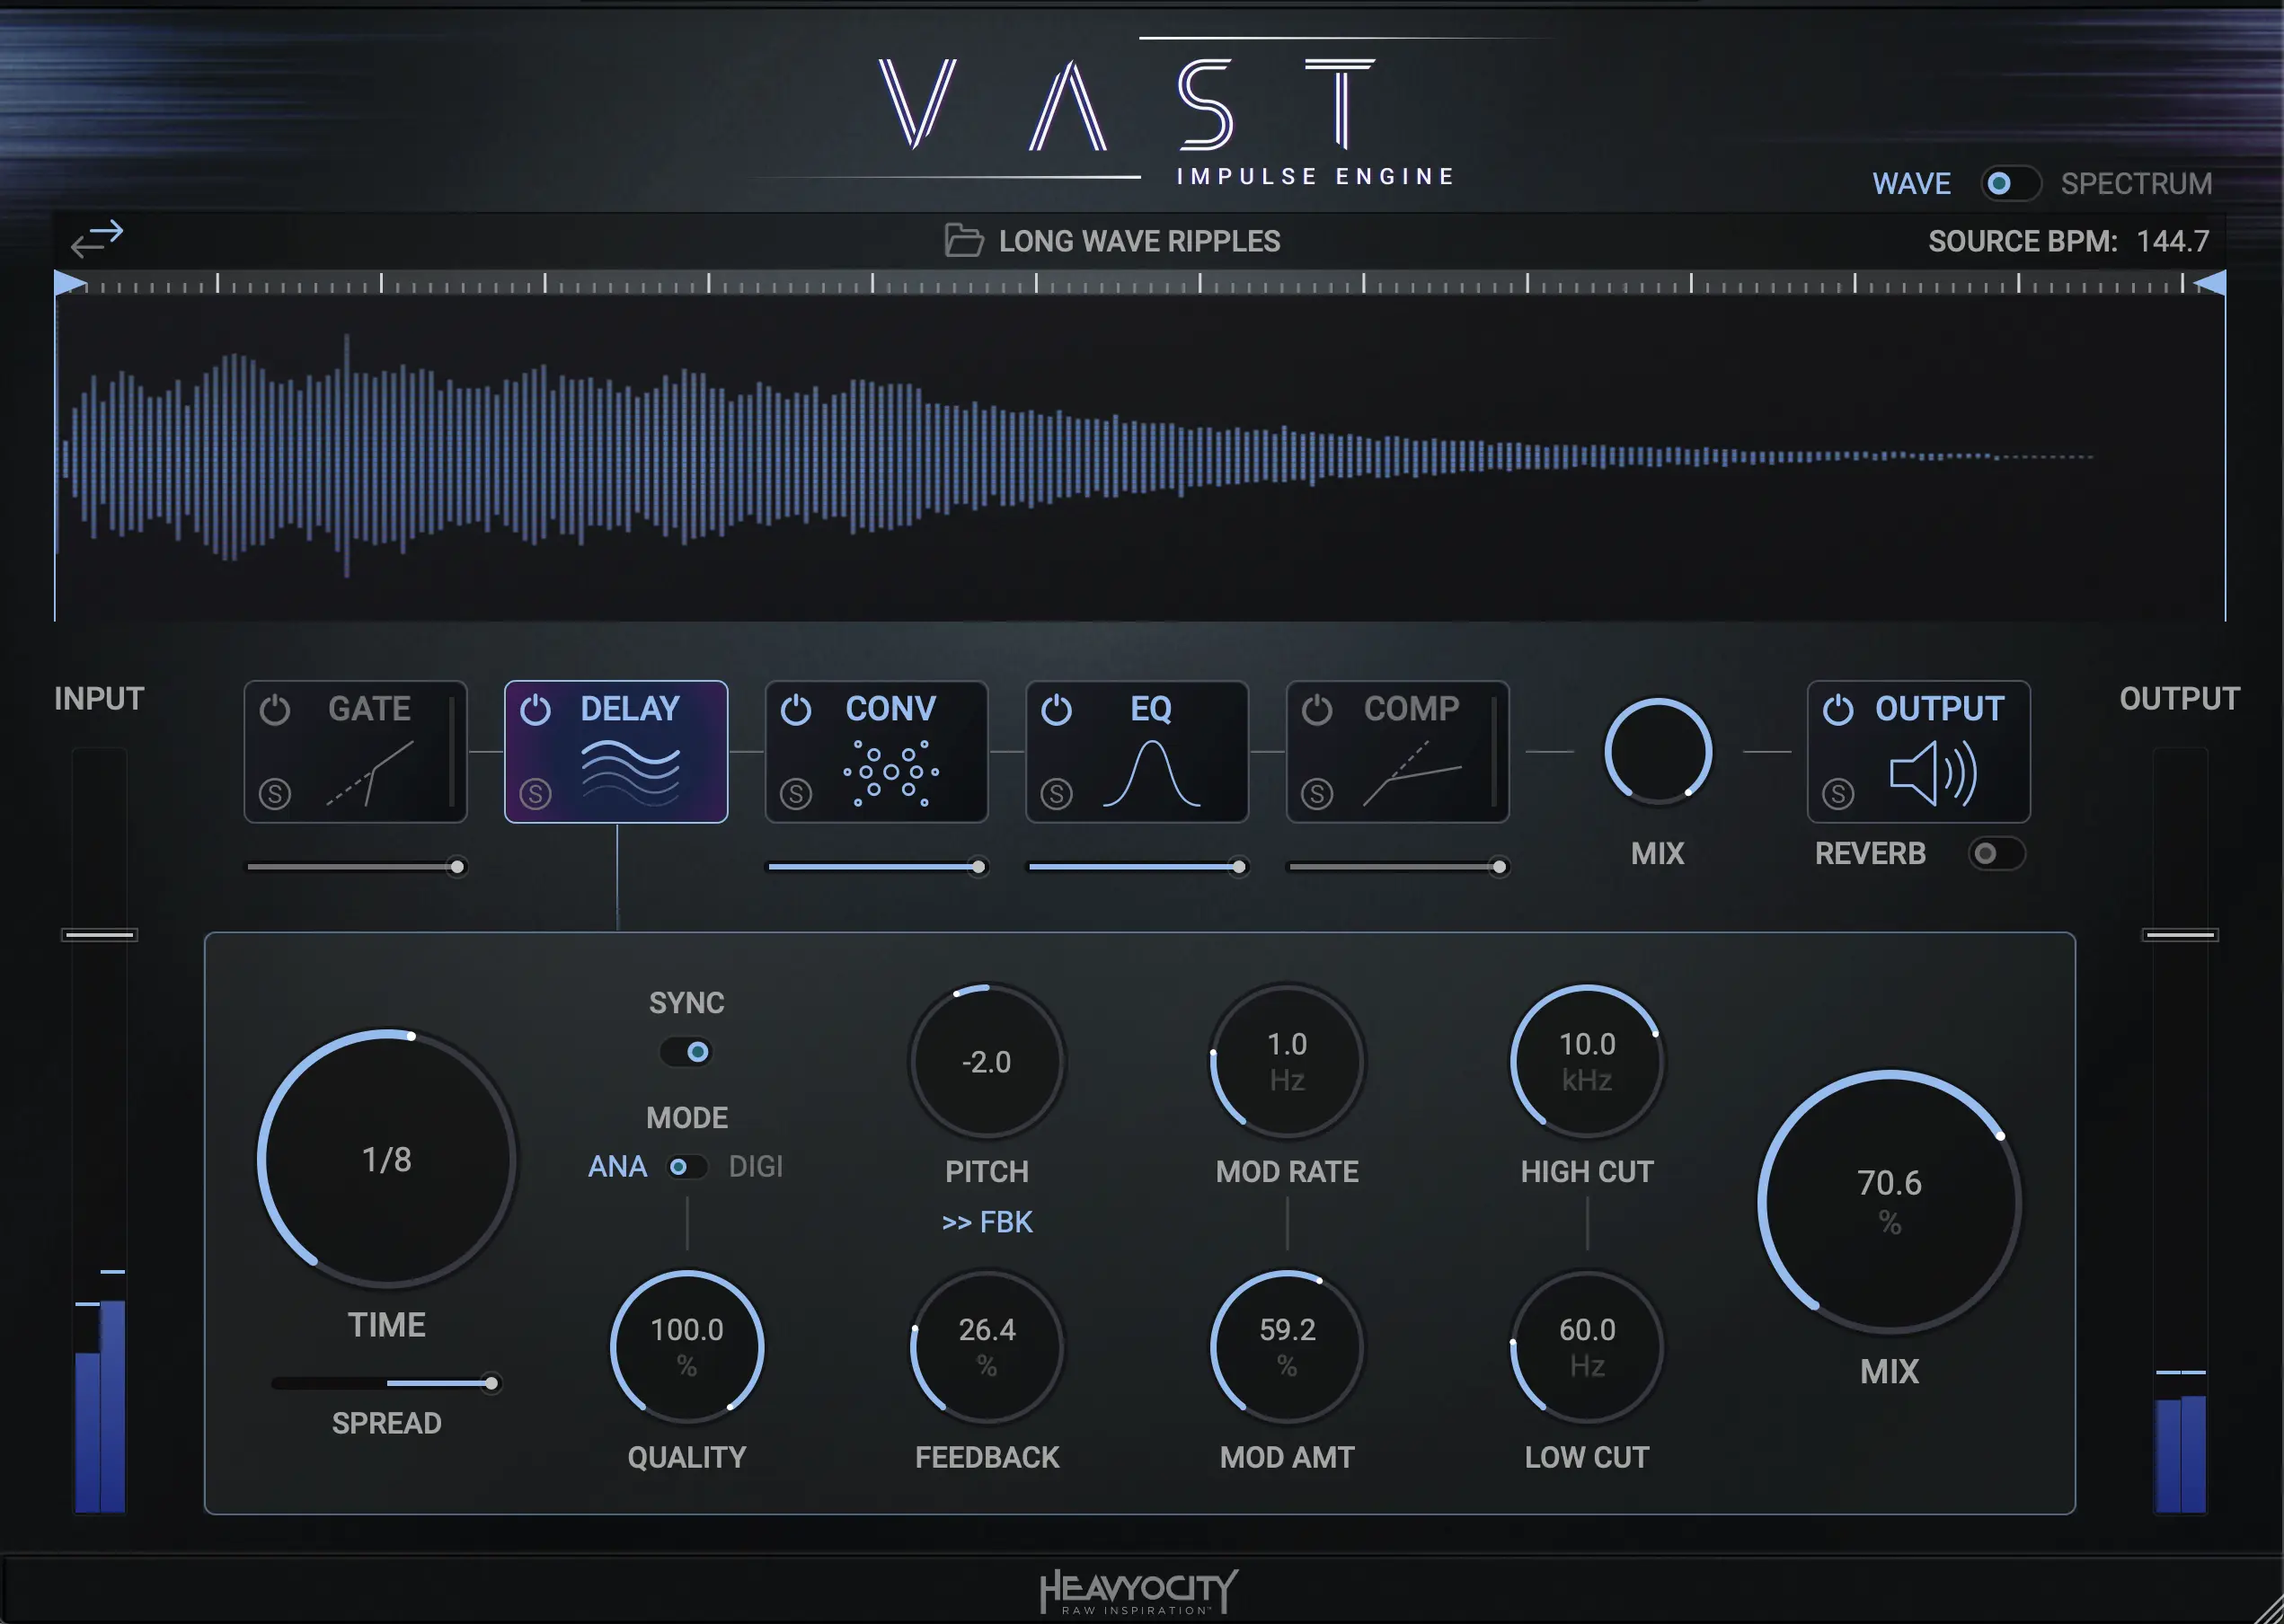Toggle the GATE module power icon

[275, 710]
